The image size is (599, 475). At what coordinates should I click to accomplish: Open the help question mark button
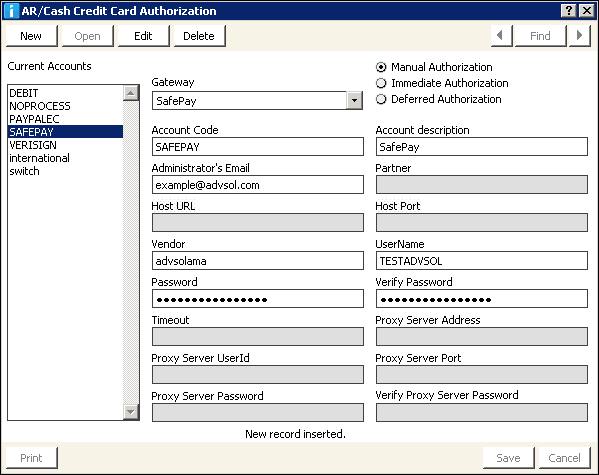click(x=569, y=10)
